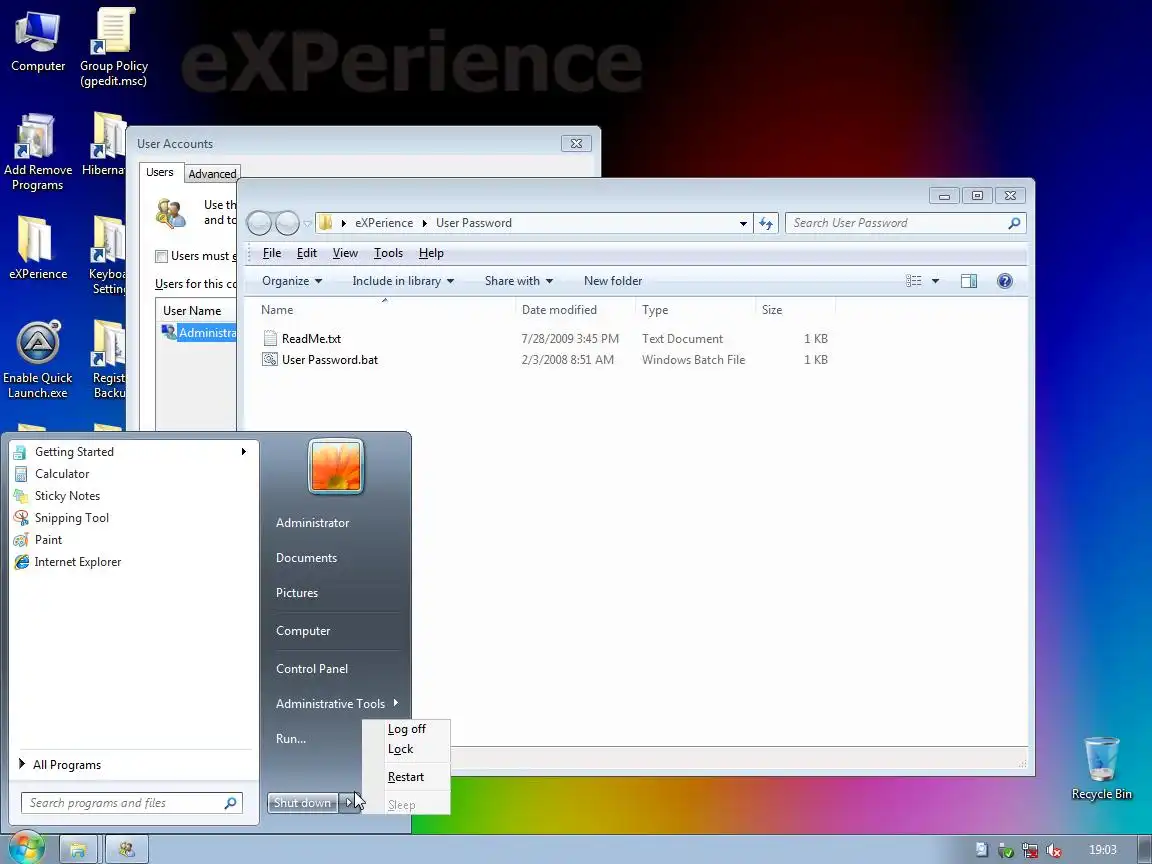Viewport: 1152px width, 864px height.
Task: Select the Users tab in User Accounts
Action: (159, 172)
